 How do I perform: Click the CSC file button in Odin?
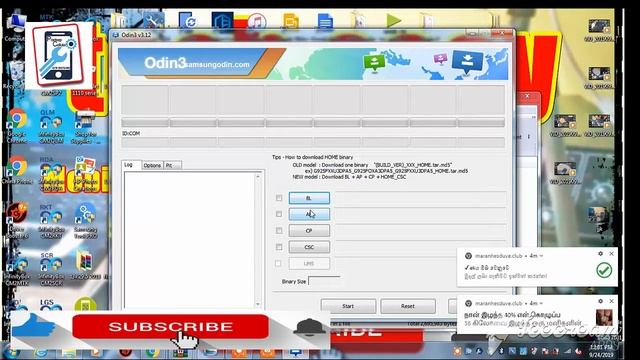tap(309, 247)
